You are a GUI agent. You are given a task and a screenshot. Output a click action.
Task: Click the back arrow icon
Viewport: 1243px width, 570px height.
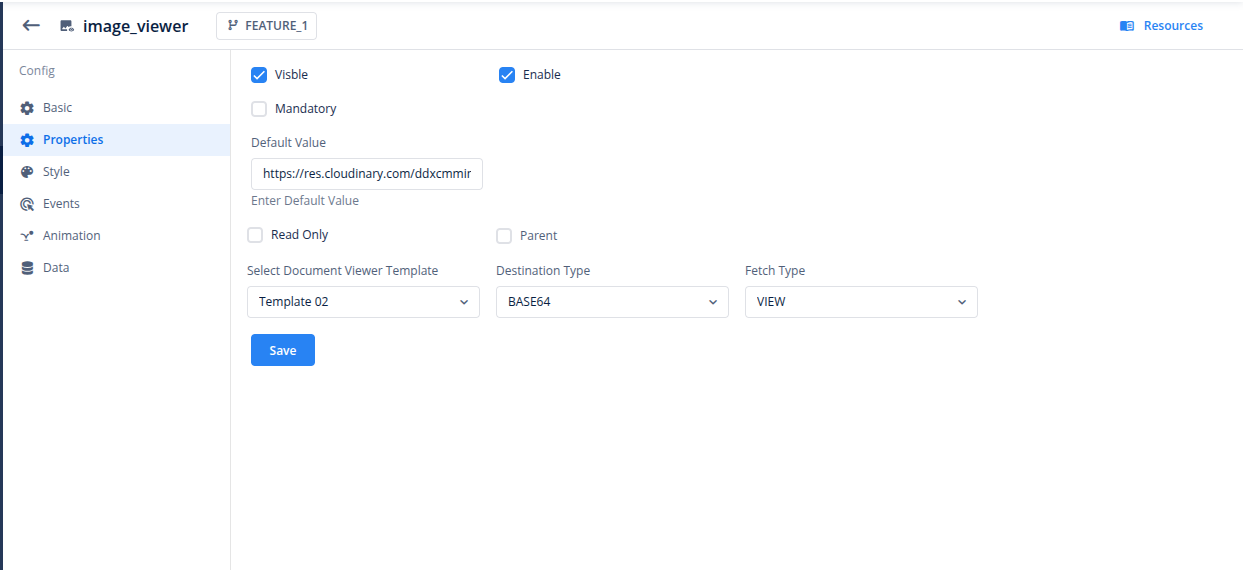tap(31, 26)
